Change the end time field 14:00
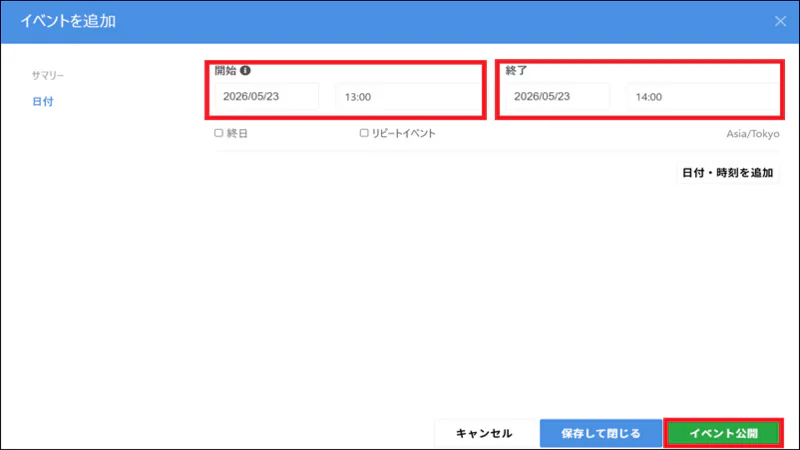Viewport: 800px width, 450px height. point(703,96)
